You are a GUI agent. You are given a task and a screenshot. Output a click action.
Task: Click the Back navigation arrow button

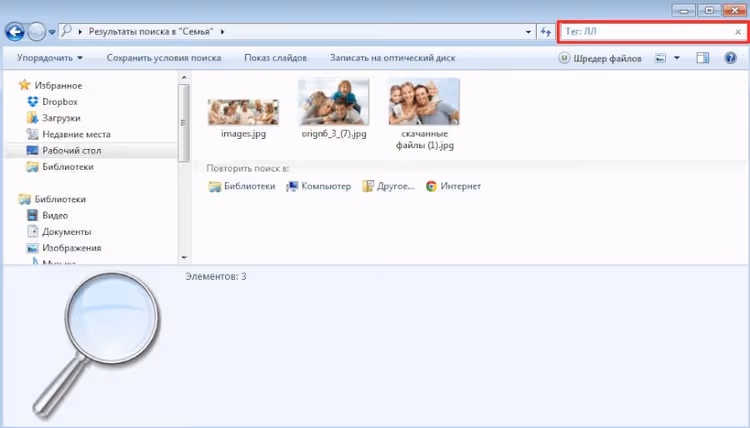coord(15,32)
